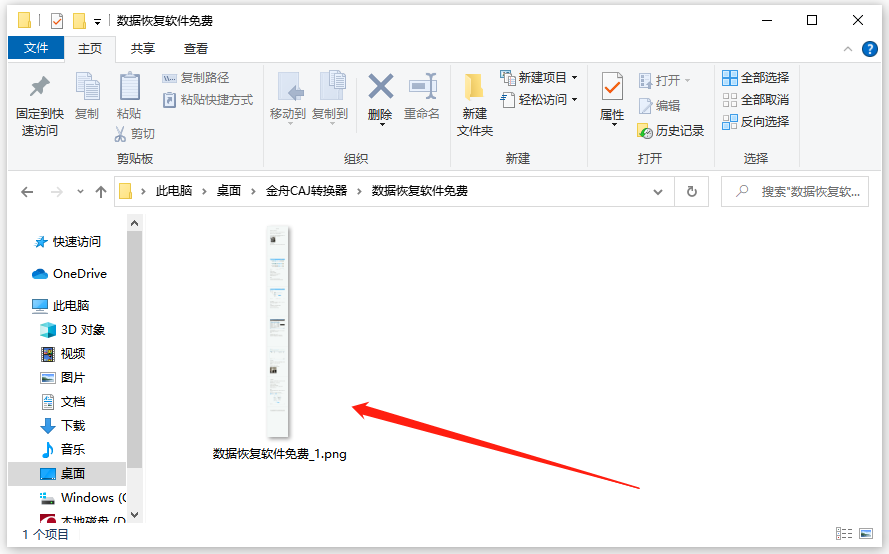
Task: Open Properties (属性) checkmark icon
Action: coord(612,88)
